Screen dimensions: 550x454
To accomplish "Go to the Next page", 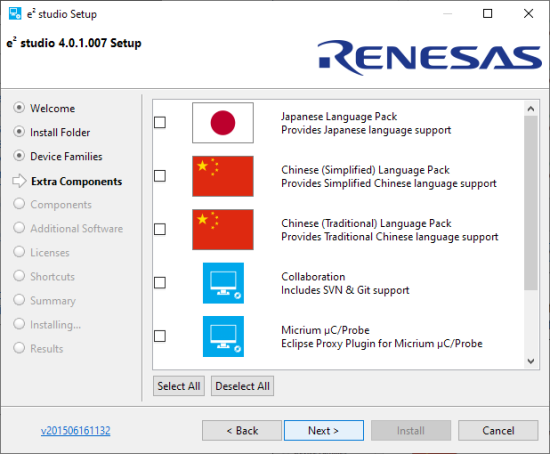I will (324, 430).
